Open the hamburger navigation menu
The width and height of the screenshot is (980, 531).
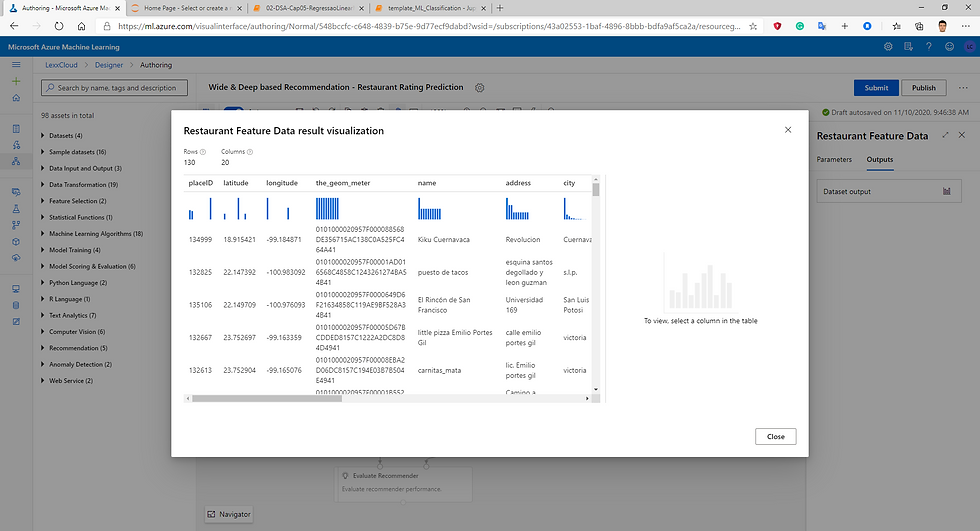pos(16,65)
